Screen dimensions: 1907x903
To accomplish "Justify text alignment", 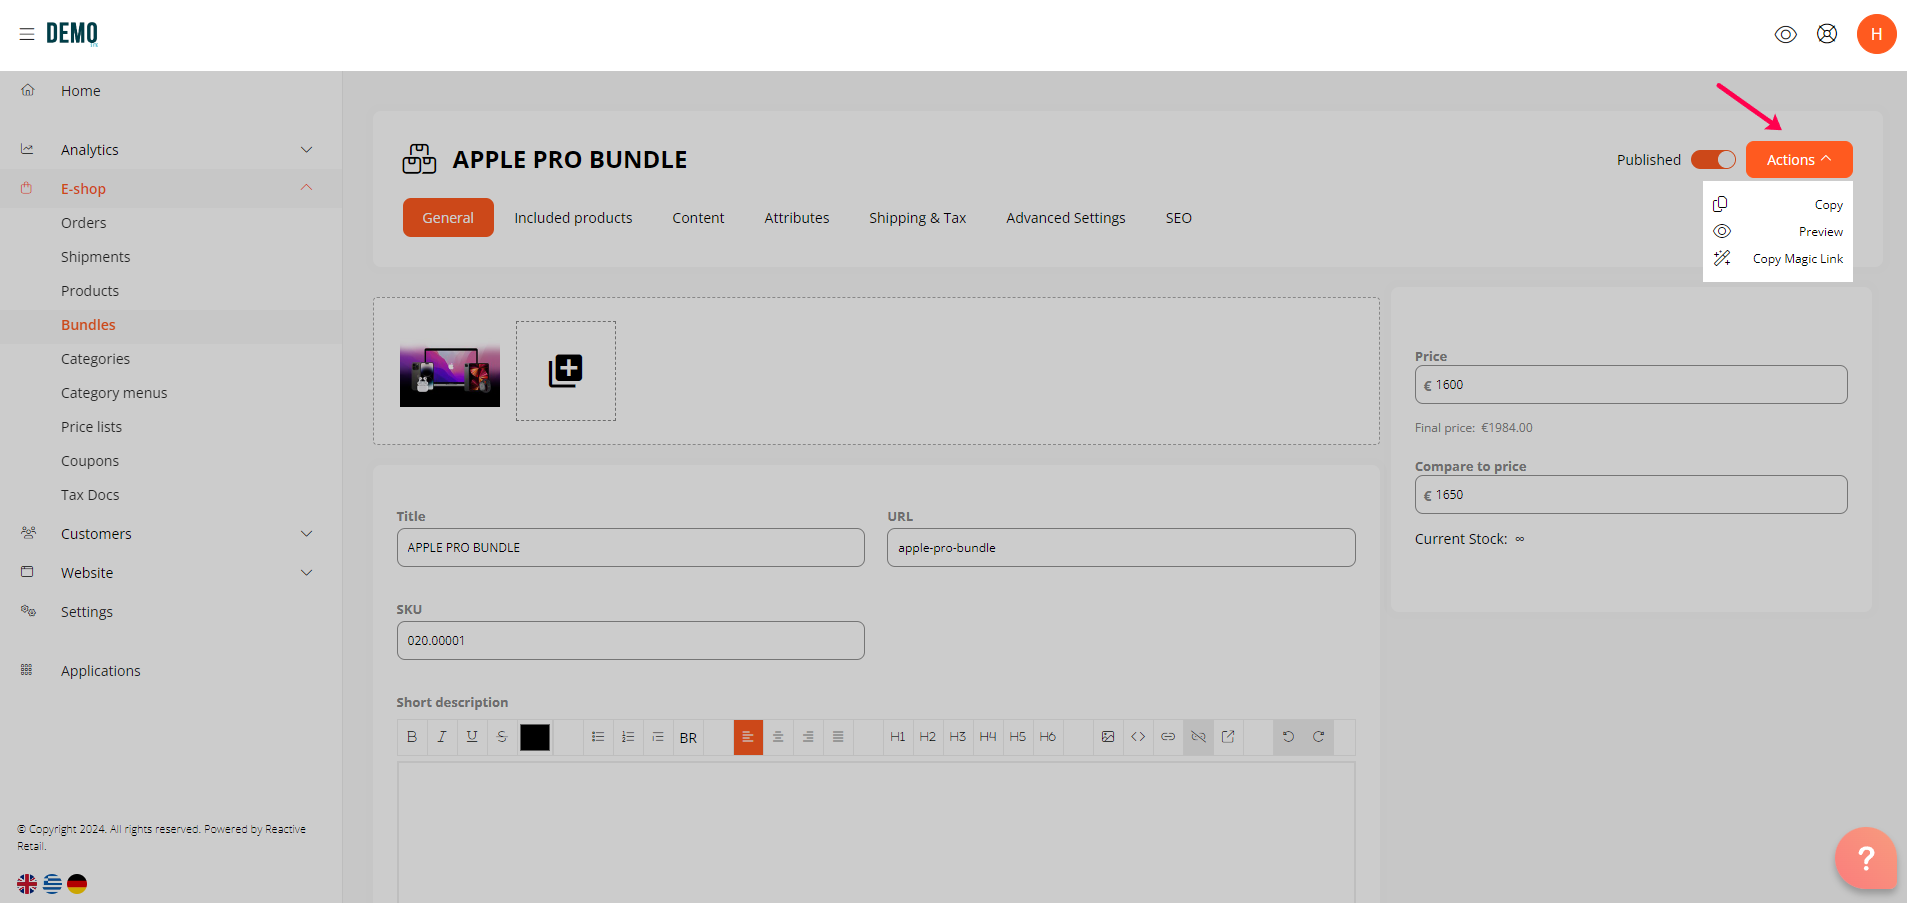I will pyautogui.click(x=838, y=737).
